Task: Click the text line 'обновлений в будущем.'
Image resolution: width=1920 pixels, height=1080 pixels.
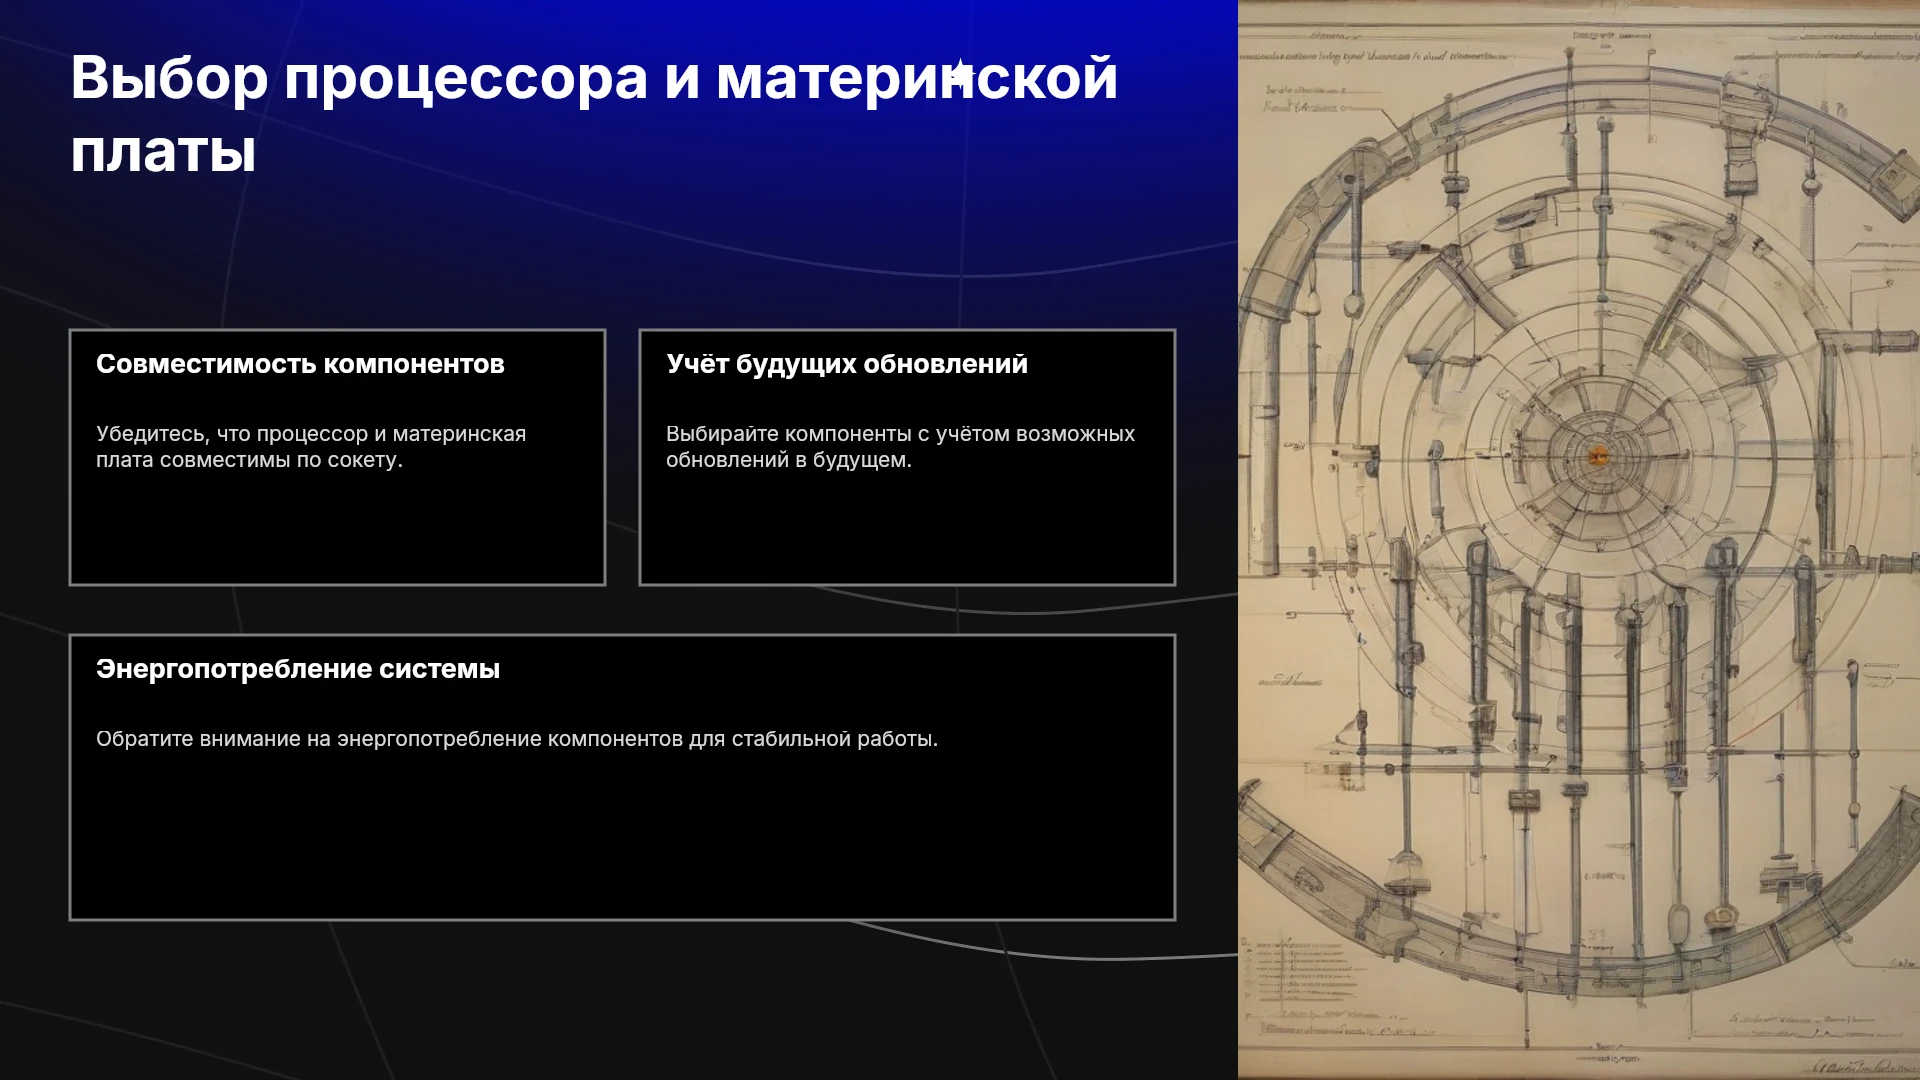Action: pos(789,460)
